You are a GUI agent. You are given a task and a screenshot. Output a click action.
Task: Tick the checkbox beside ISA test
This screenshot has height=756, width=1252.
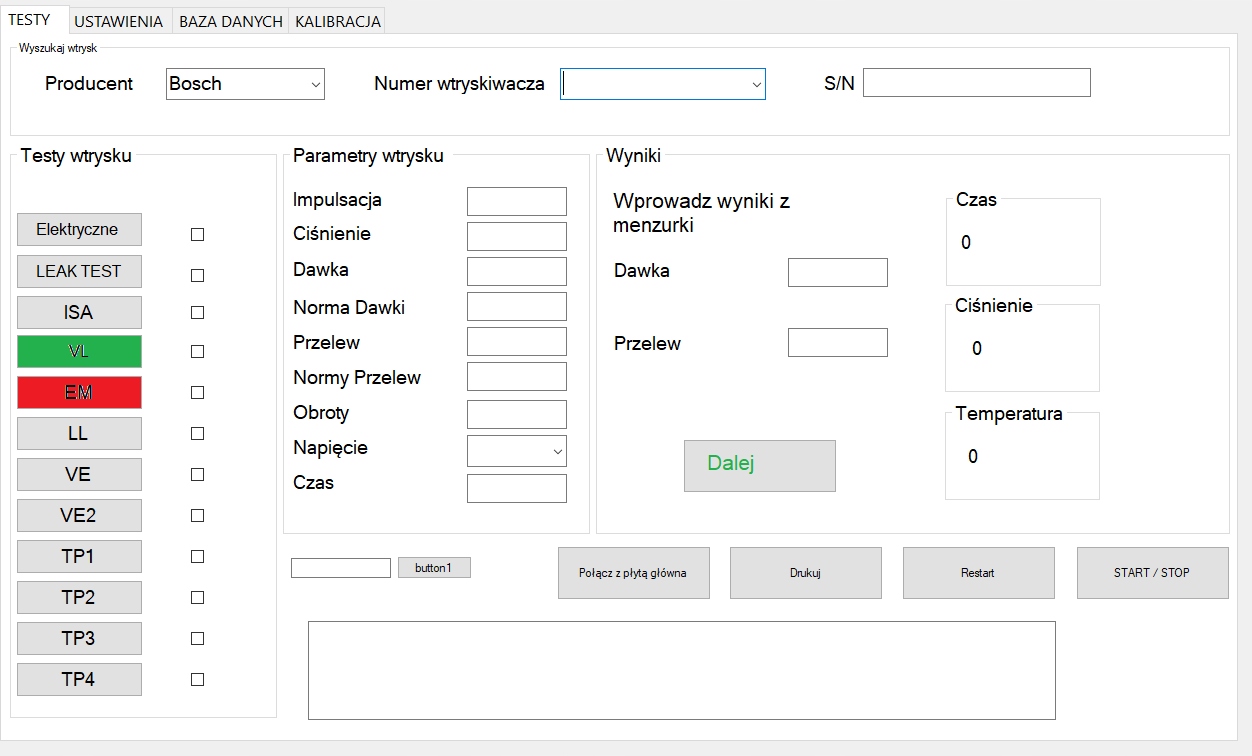[x=197, y=312]
